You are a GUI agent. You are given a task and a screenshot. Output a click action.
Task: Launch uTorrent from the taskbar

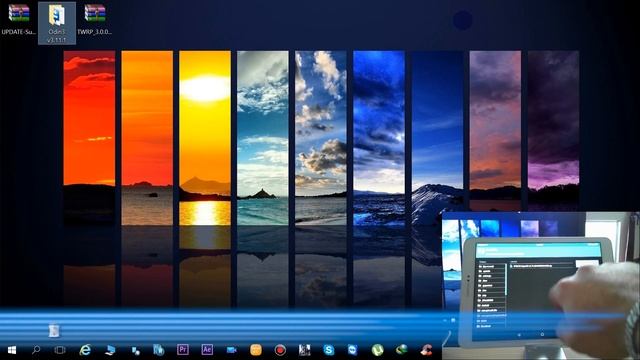[x=378, y=350]
